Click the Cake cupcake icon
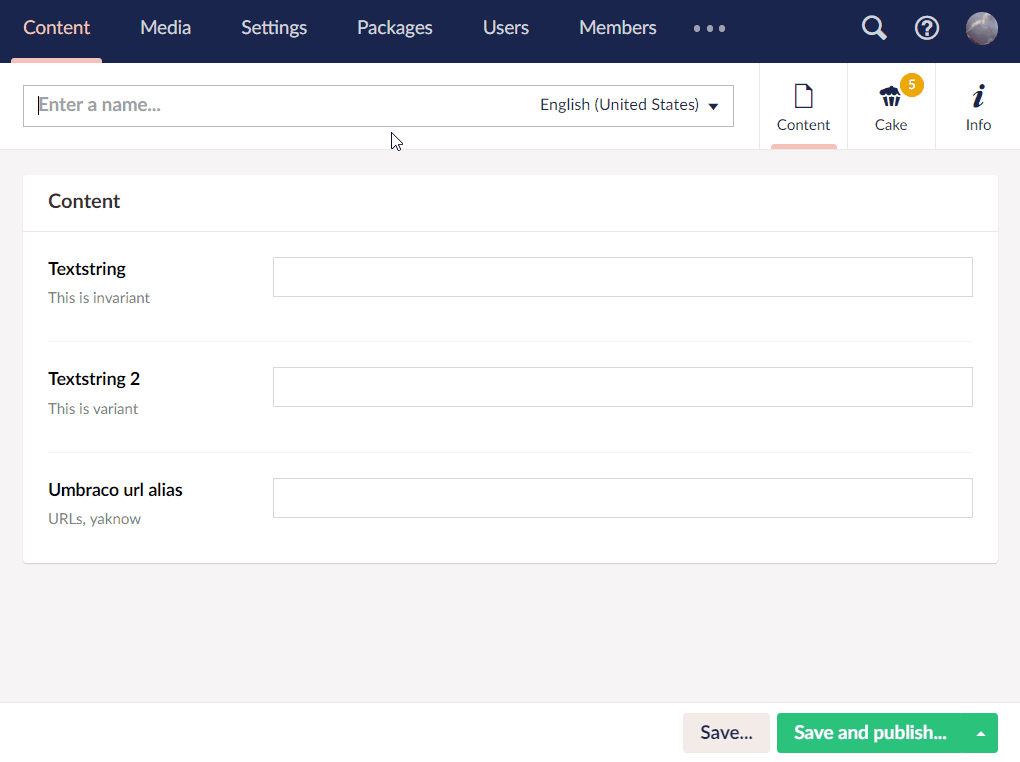Viewport: 1020px width, 762px height. [889, 95]
